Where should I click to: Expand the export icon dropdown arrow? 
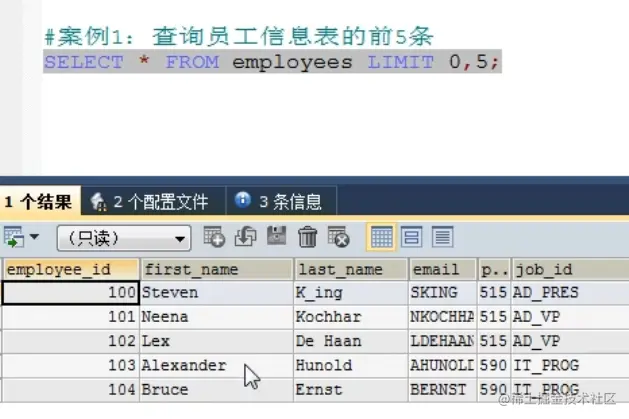(34, 237)
